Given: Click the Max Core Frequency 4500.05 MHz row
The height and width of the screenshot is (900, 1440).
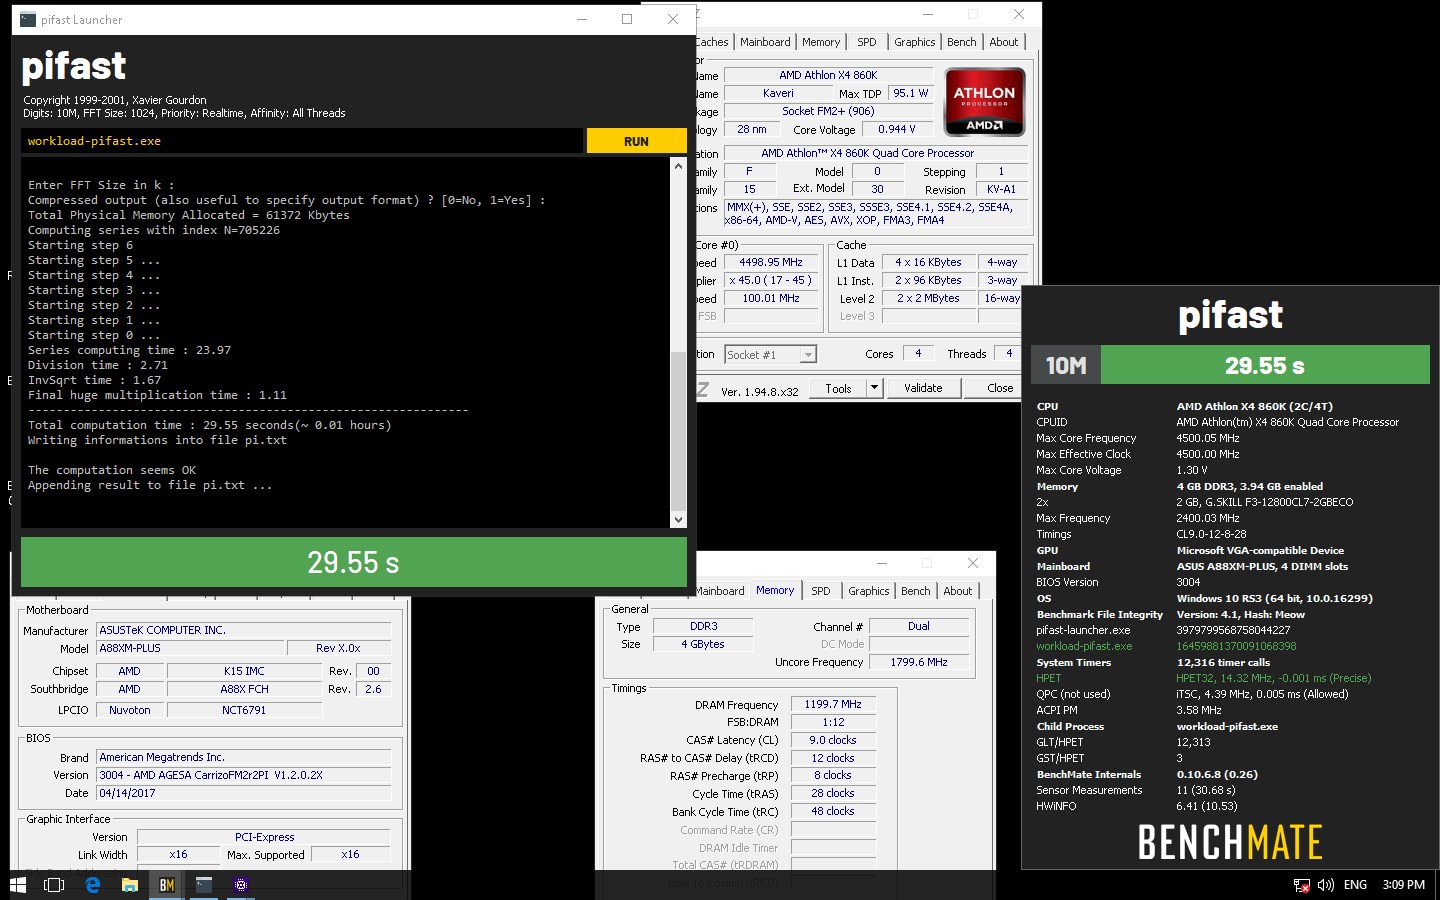Looking at the screenshot, I should [x=1138, y=438].
